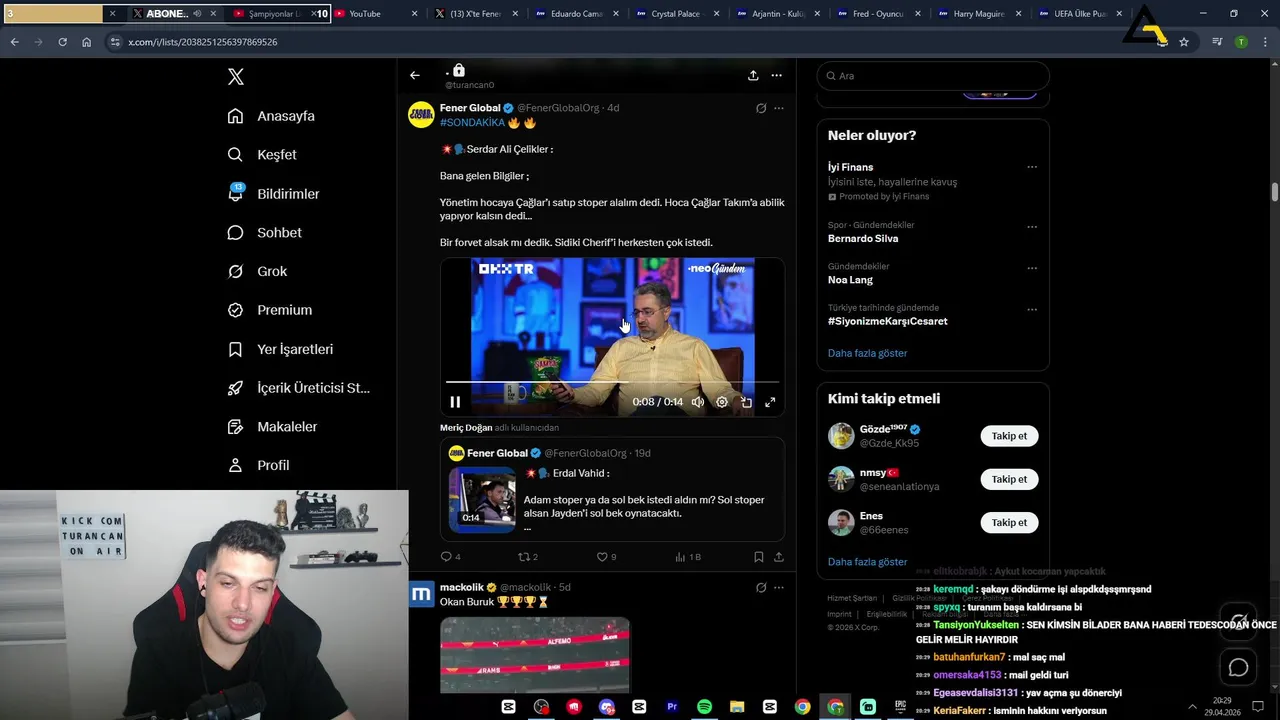
Task: Open Sohbet messages
Action: 264,233
